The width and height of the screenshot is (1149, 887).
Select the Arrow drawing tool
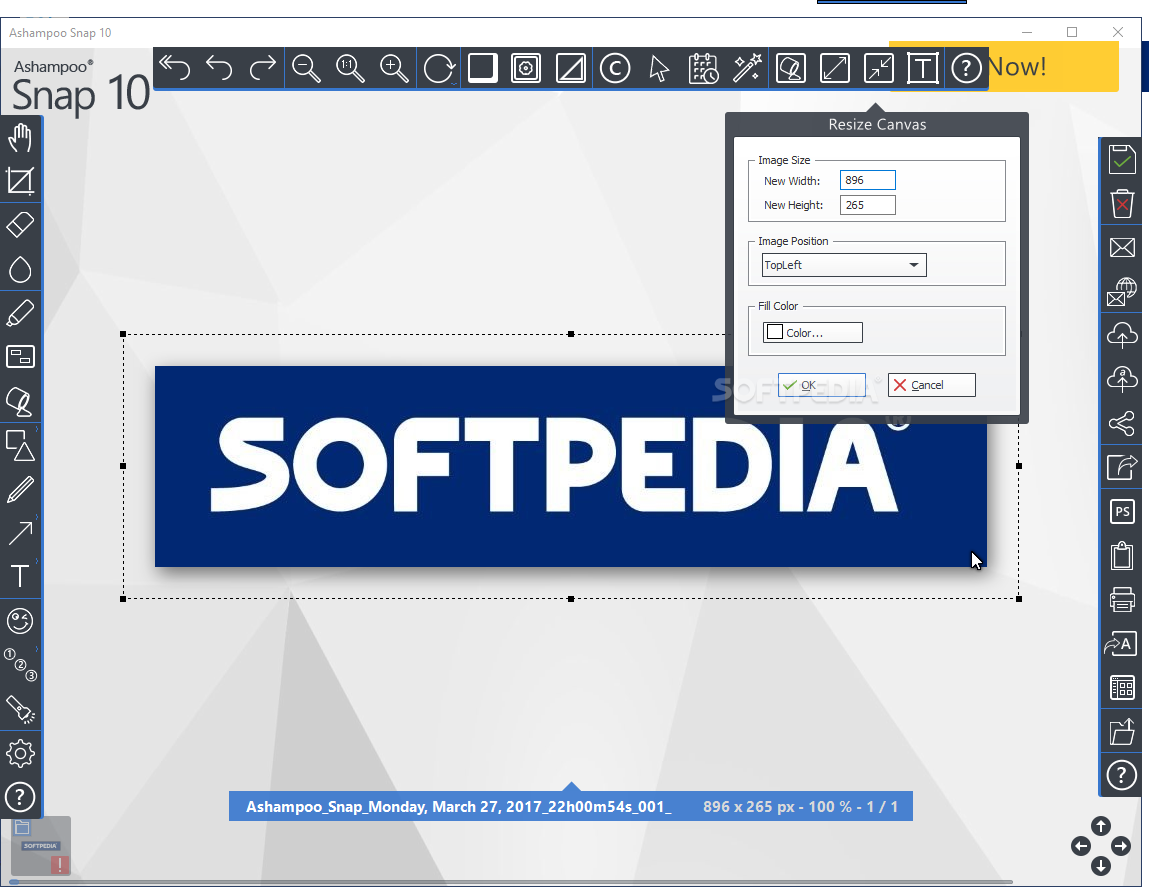(x=20, y=533)
